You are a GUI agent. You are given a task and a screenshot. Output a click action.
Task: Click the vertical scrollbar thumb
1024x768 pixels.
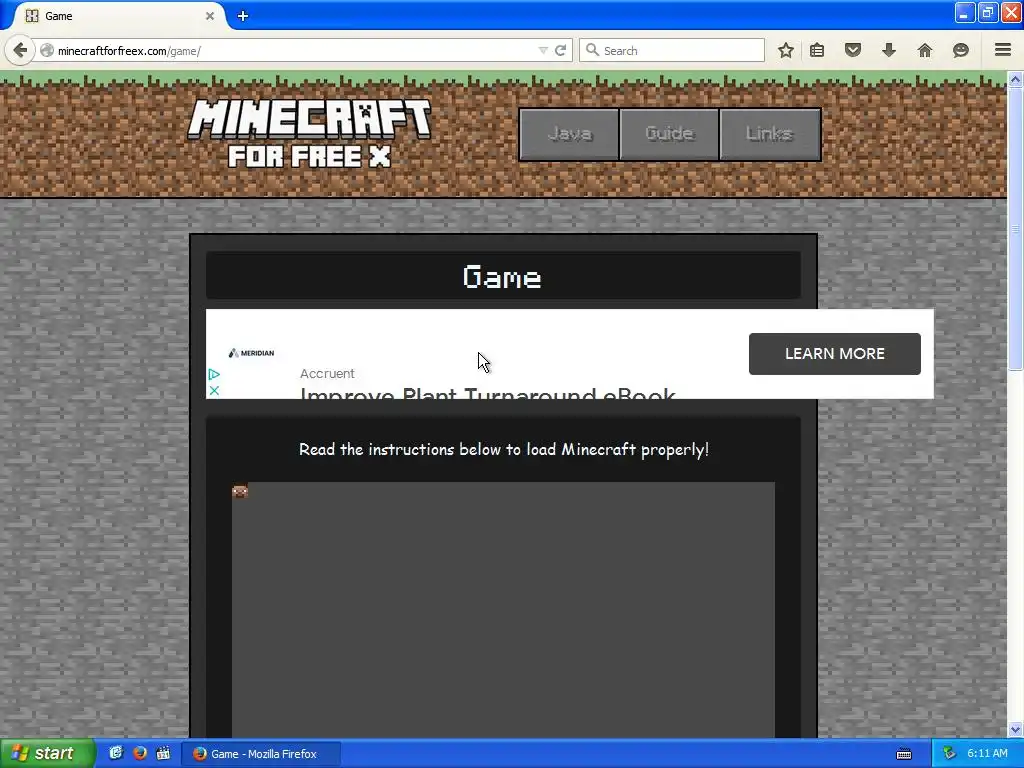coord(1016,229)
